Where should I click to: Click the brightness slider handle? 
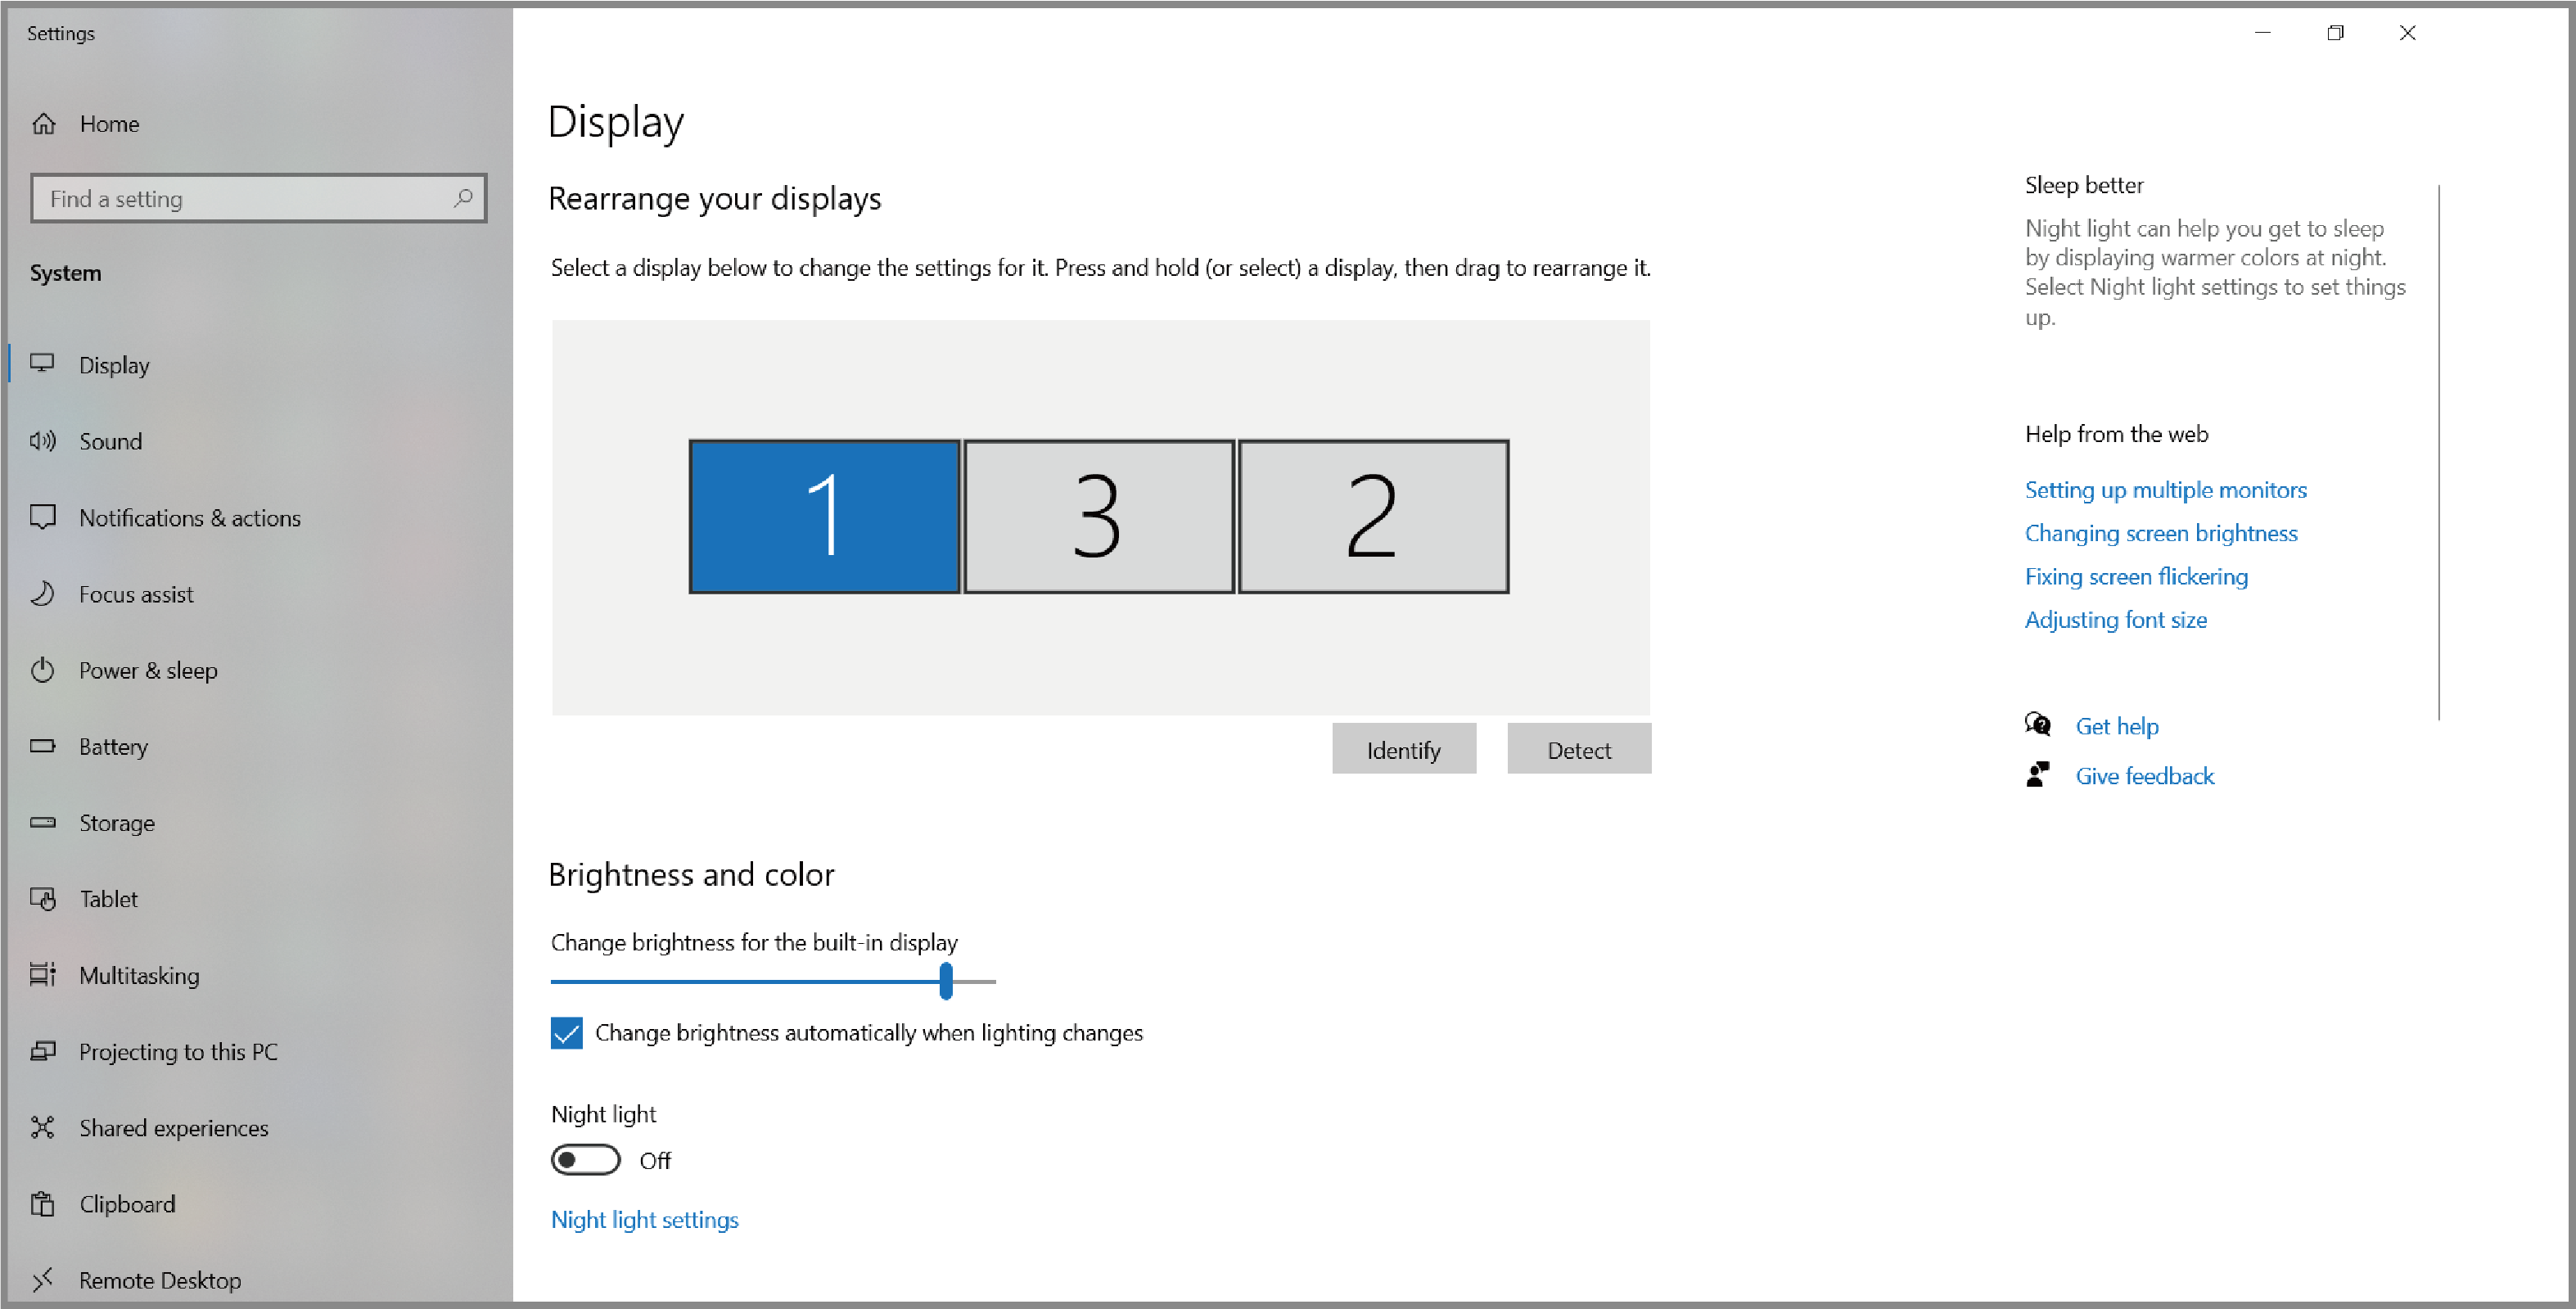point(946,981)
